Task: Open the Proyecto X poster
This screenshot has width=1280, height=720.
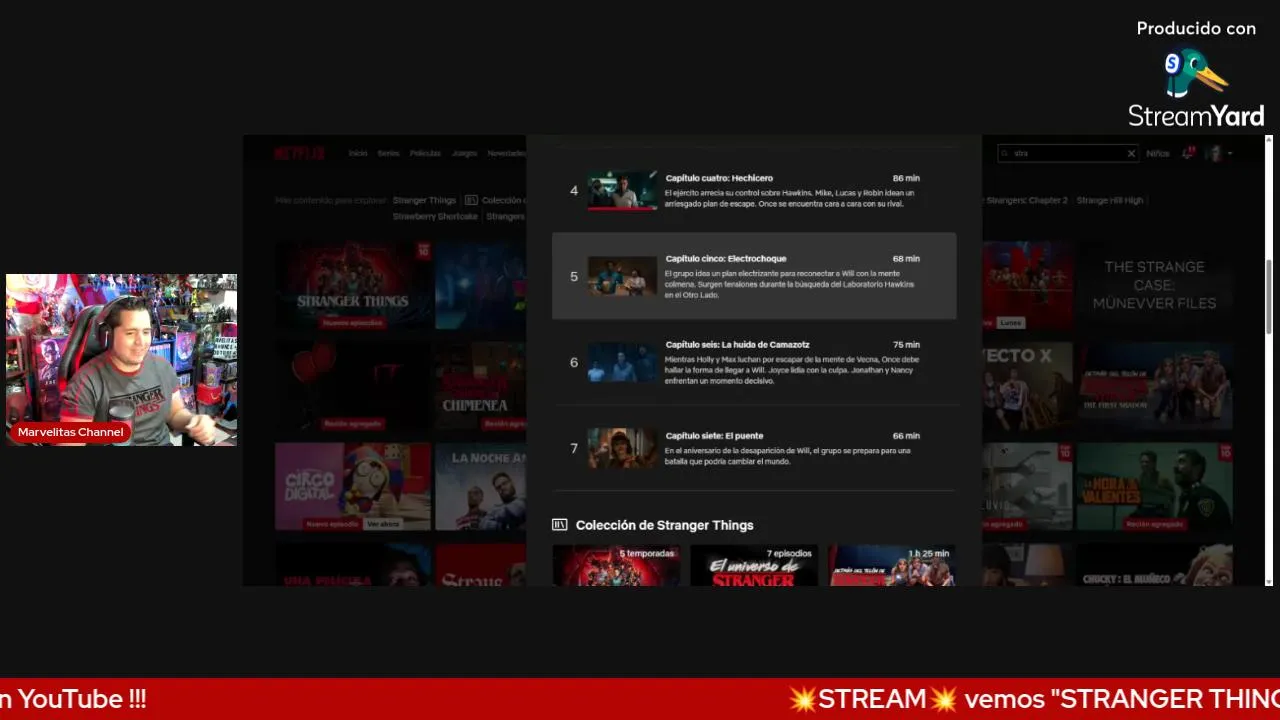Action: (1027, 386)
